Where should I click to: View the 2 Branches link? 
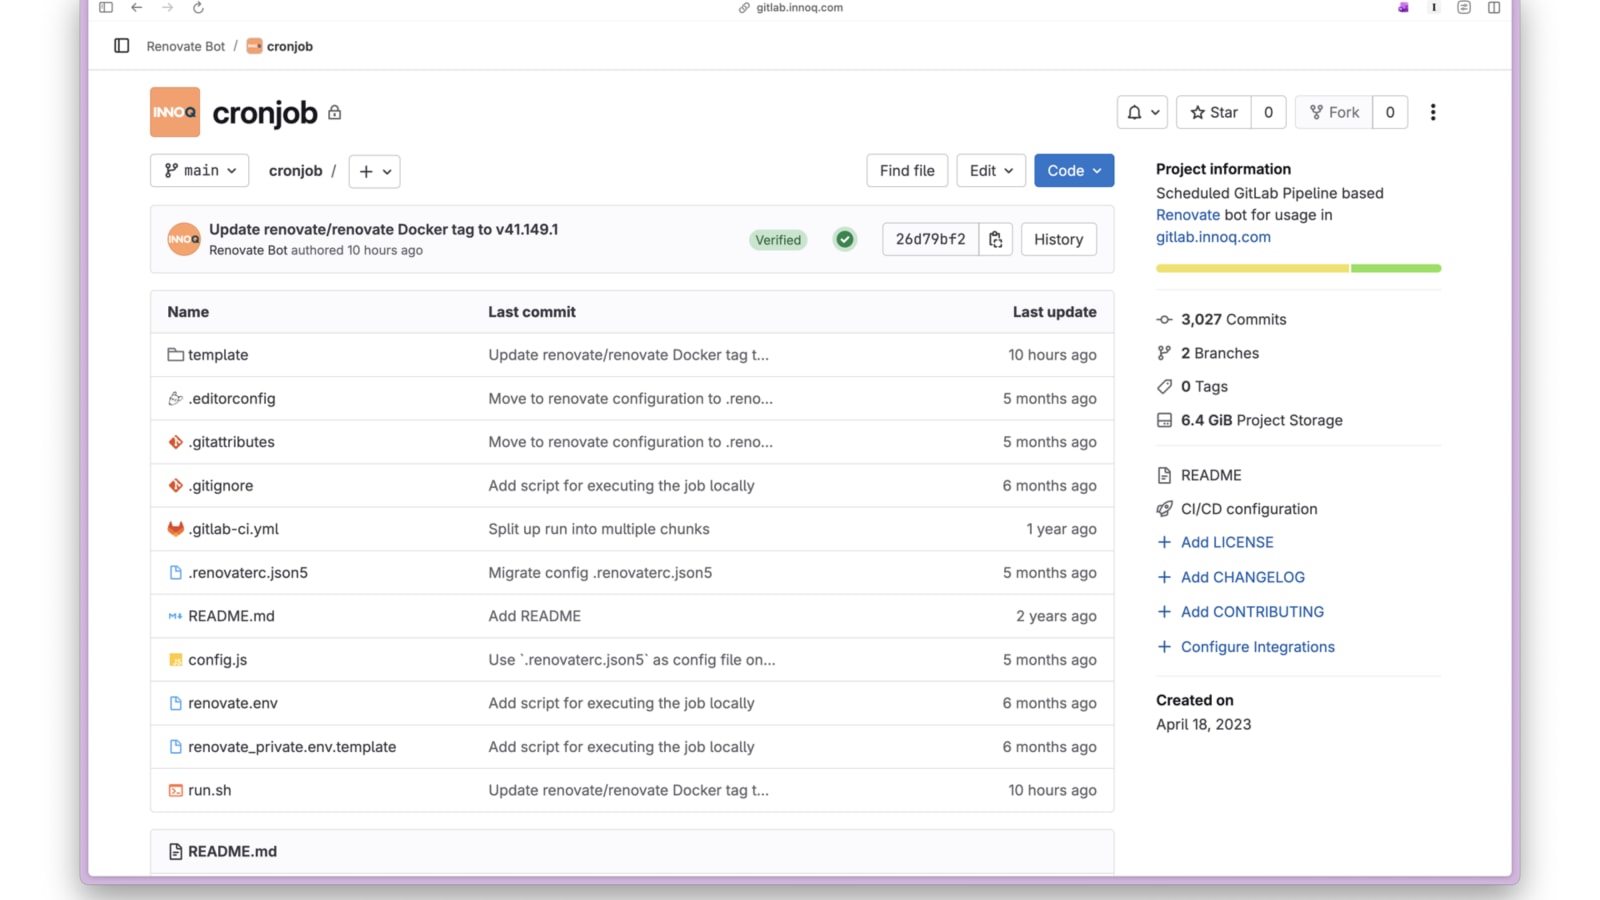(1220, 353)
